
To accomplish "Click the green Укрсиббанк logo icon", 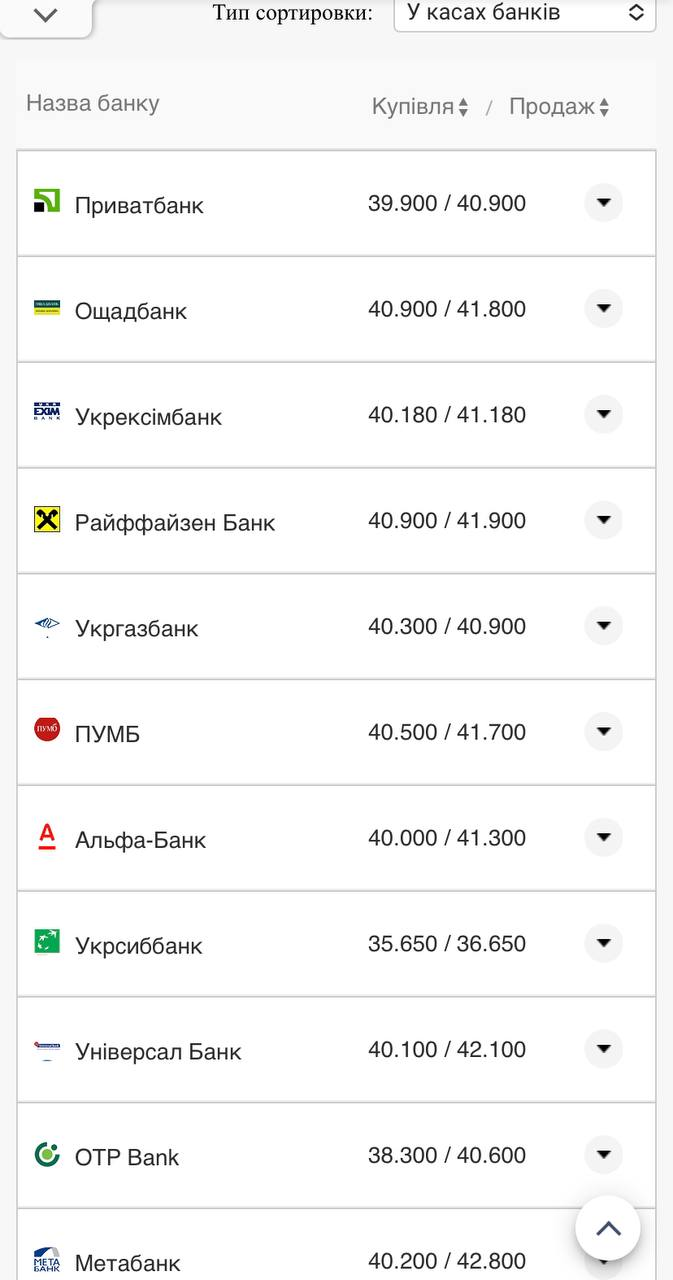I will coord(47,942).
